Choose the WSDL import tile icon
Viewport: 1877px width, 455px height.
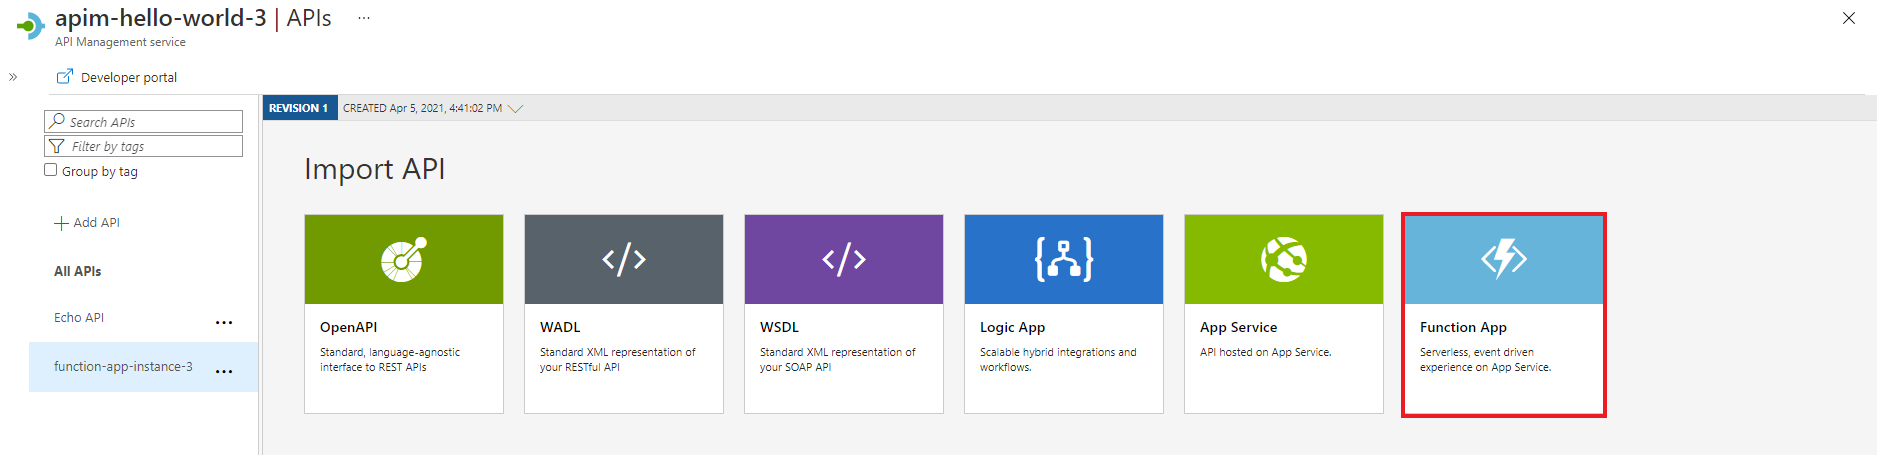tap(843, 260)
